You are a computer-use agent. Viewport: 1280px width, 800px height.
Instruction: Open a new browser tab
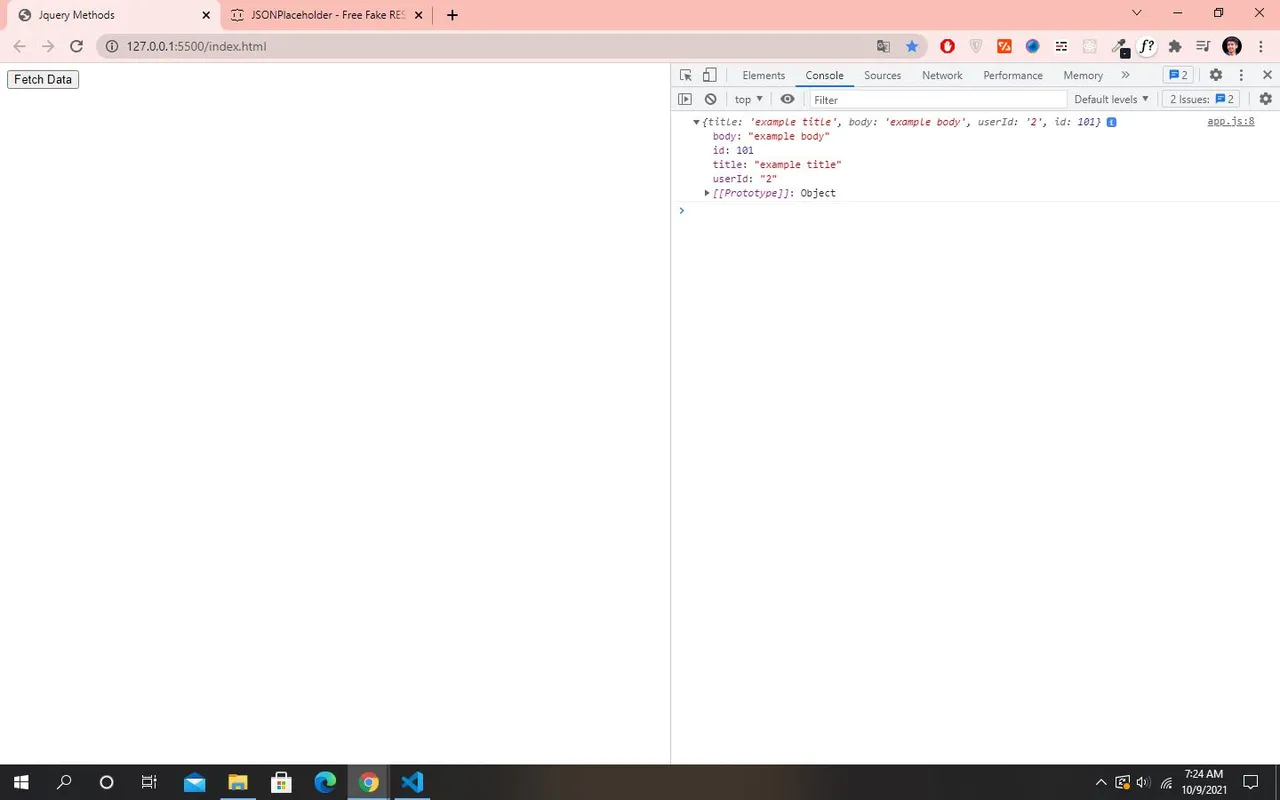click(x=452, y=15)
